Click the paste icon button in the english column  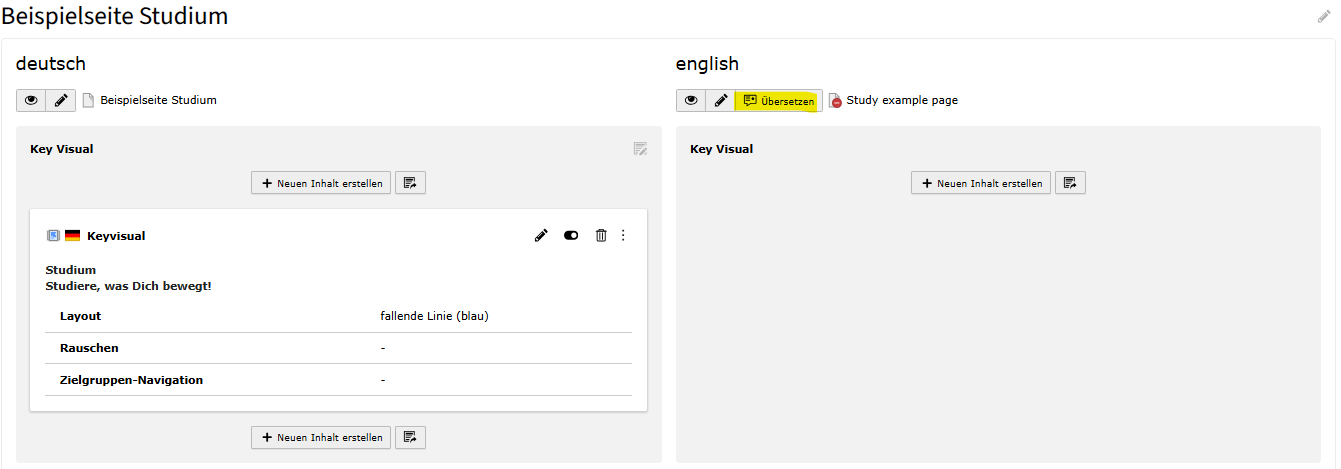tap(1070, 183)
